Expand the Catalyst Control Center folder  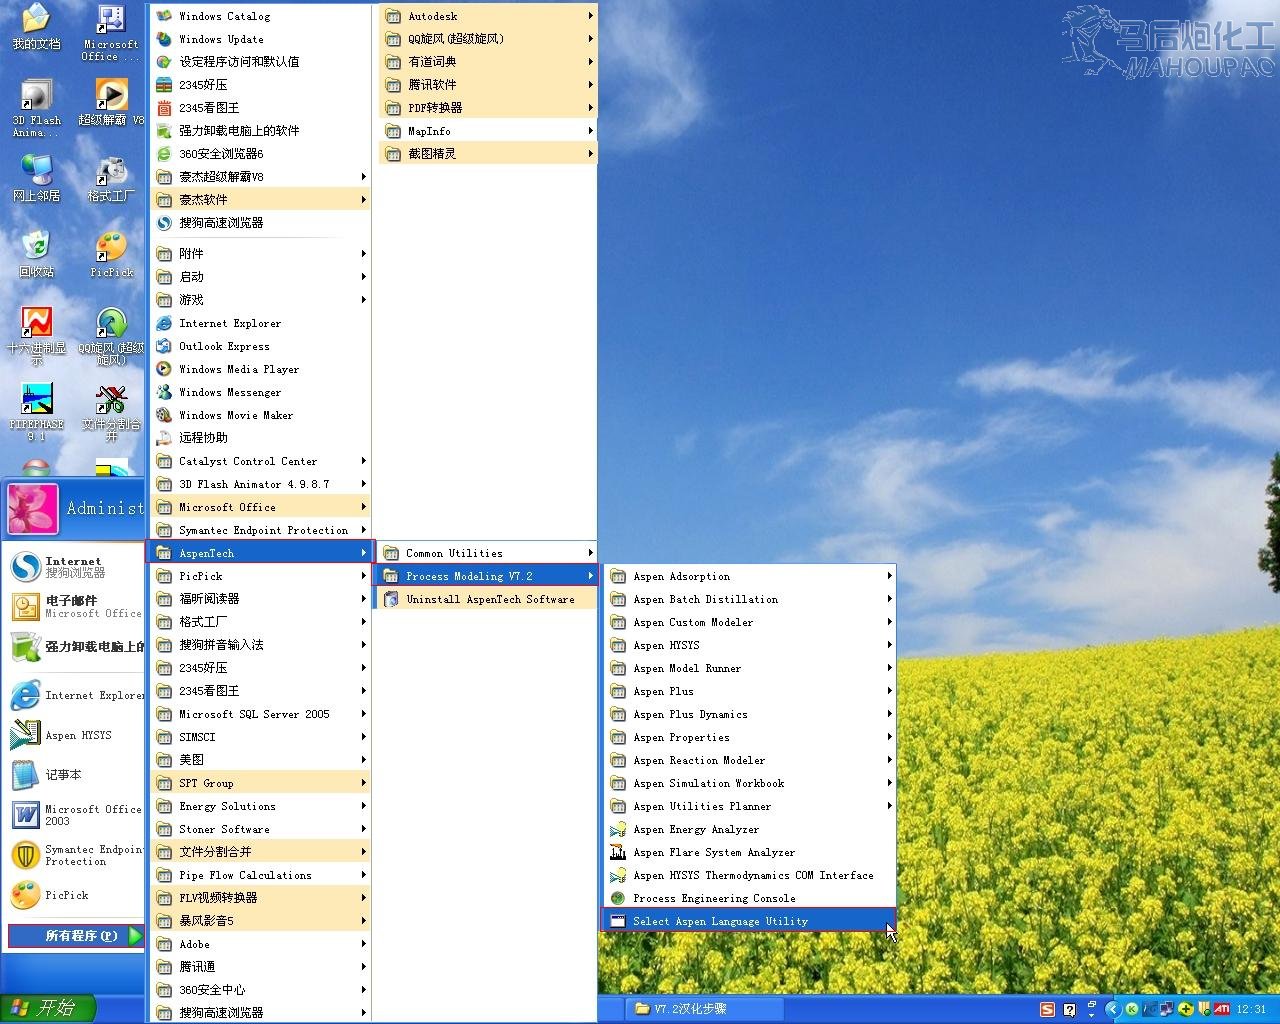pyautogui.click(x=261, y=461)
